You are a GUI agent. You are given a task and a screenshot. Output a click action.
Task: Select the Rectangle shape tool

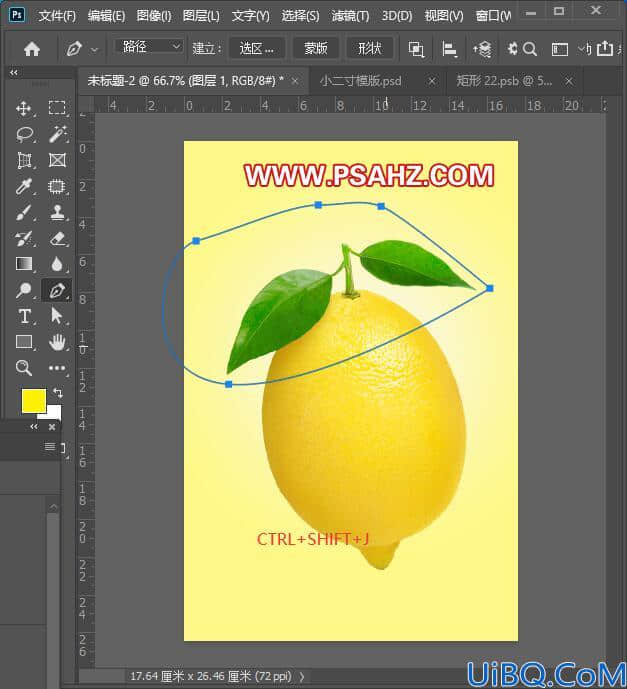(x=24, y=342)
